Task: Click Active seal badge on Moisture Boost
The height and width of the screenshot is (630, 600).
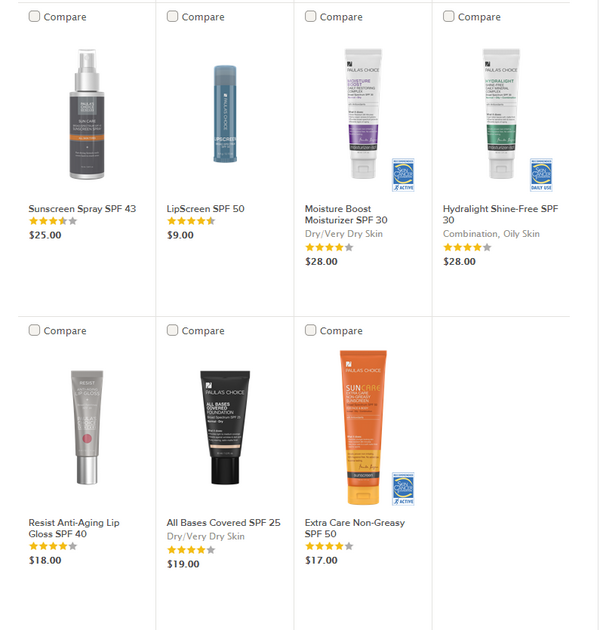Action: [403, 175]
